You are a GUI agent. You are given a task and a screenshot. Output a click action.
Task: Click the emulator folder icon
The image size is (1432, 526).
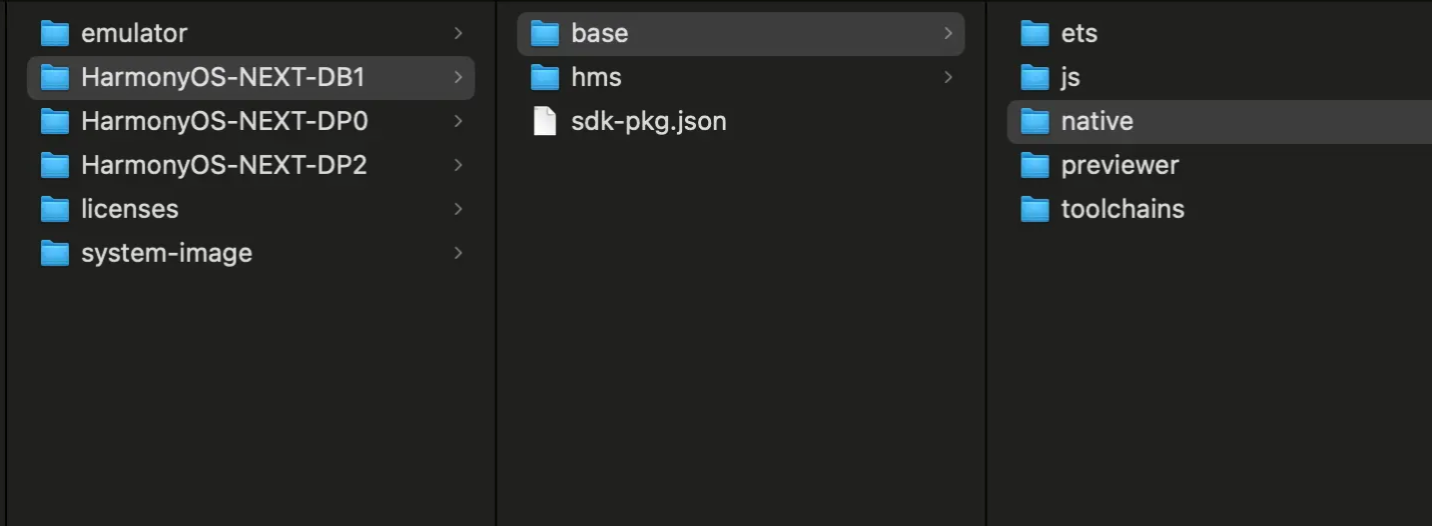(x=55, y=34)
